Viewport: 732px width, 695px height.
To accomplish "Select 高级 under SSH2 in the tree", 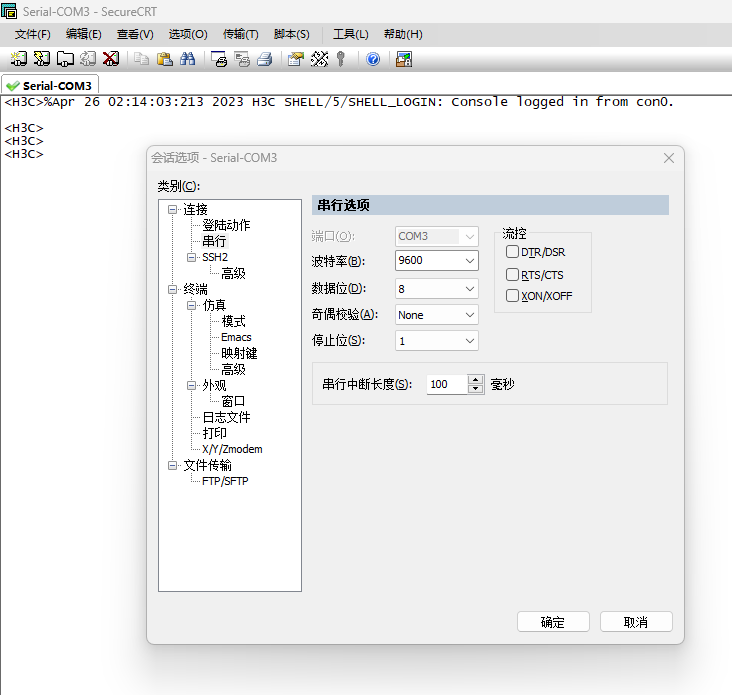I will (233, 274).
